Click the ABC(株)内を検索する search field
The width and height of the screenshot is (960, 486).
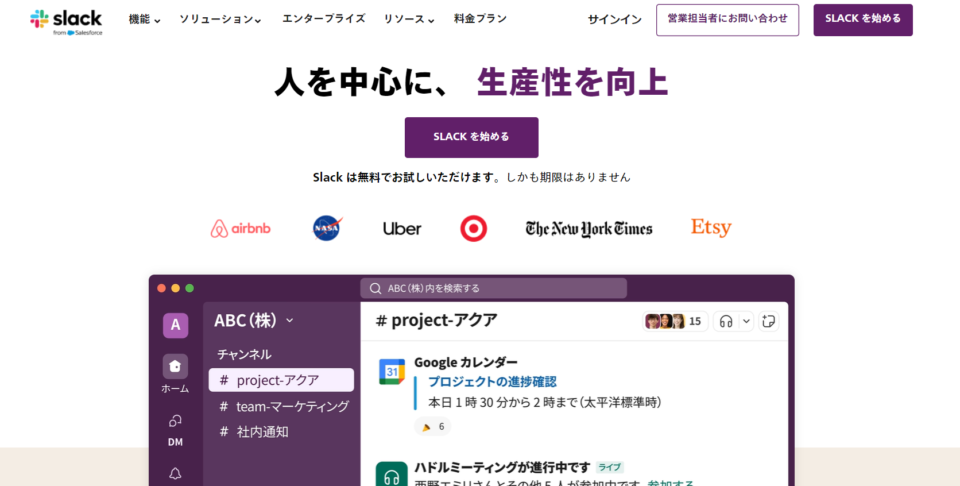tap(493, 288)
